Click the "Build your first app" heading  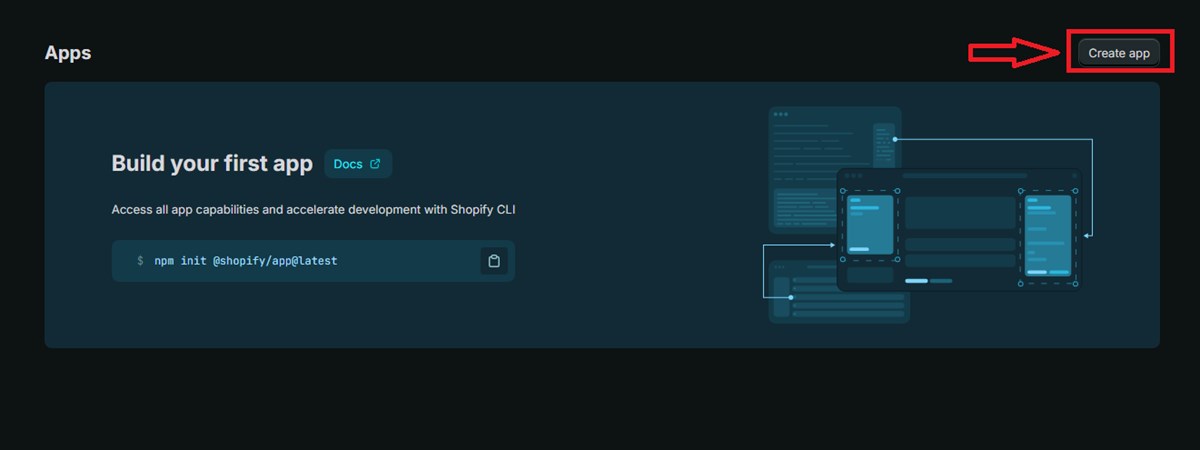(212, 164)
